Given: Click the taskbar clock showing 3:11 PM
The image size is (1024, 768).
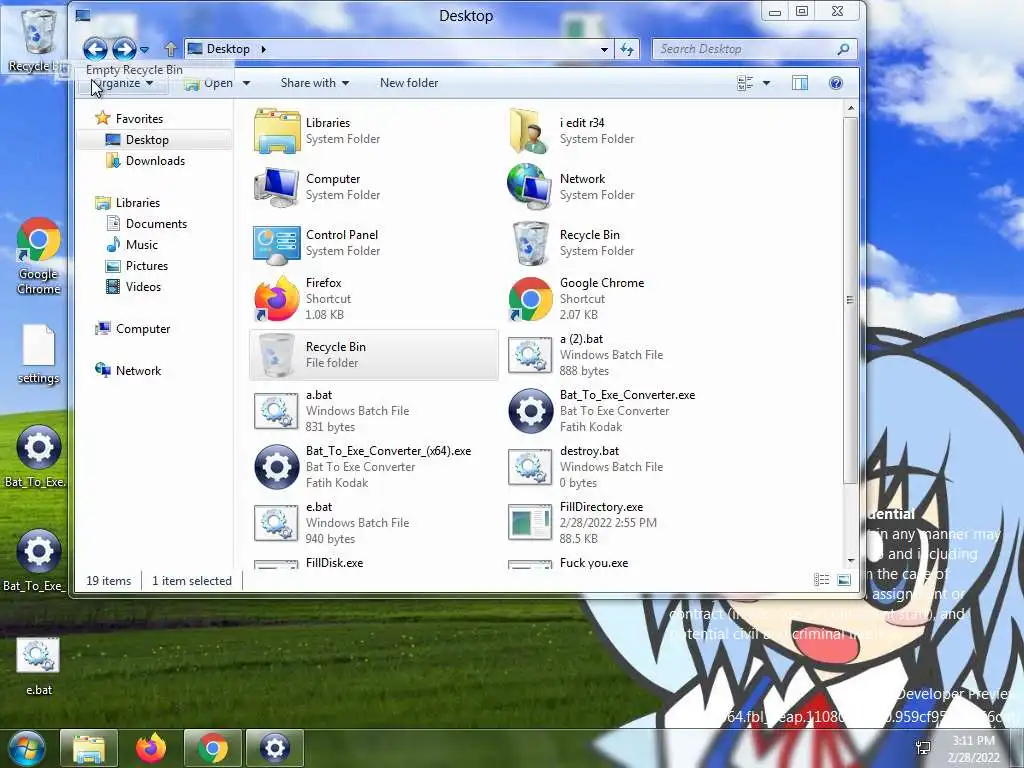Looking at the screenshot, I should (974, 749).
